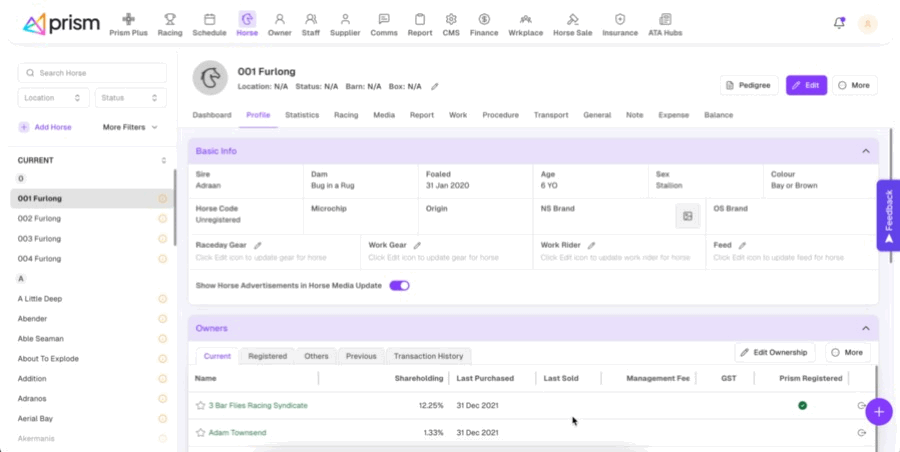The image size is (900, 452).
Task: Click the pencil icon next to Raceday Gear
Action: pos(258,245)
